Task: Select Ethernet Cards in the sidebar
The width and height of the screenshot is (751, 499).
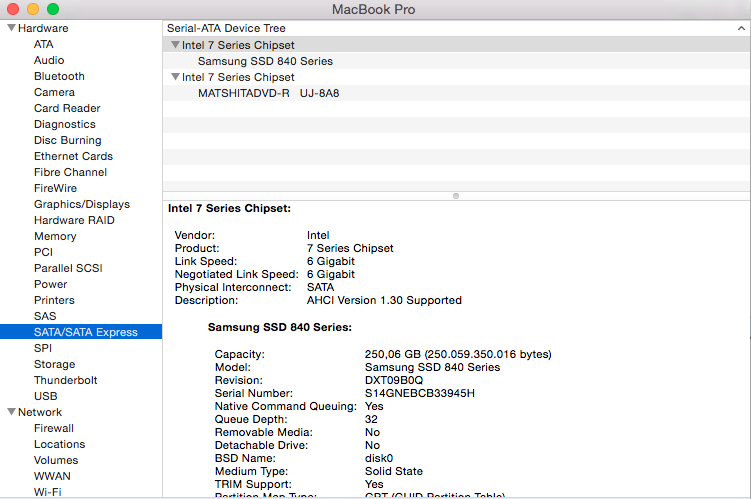Action: tap(73, 156)
